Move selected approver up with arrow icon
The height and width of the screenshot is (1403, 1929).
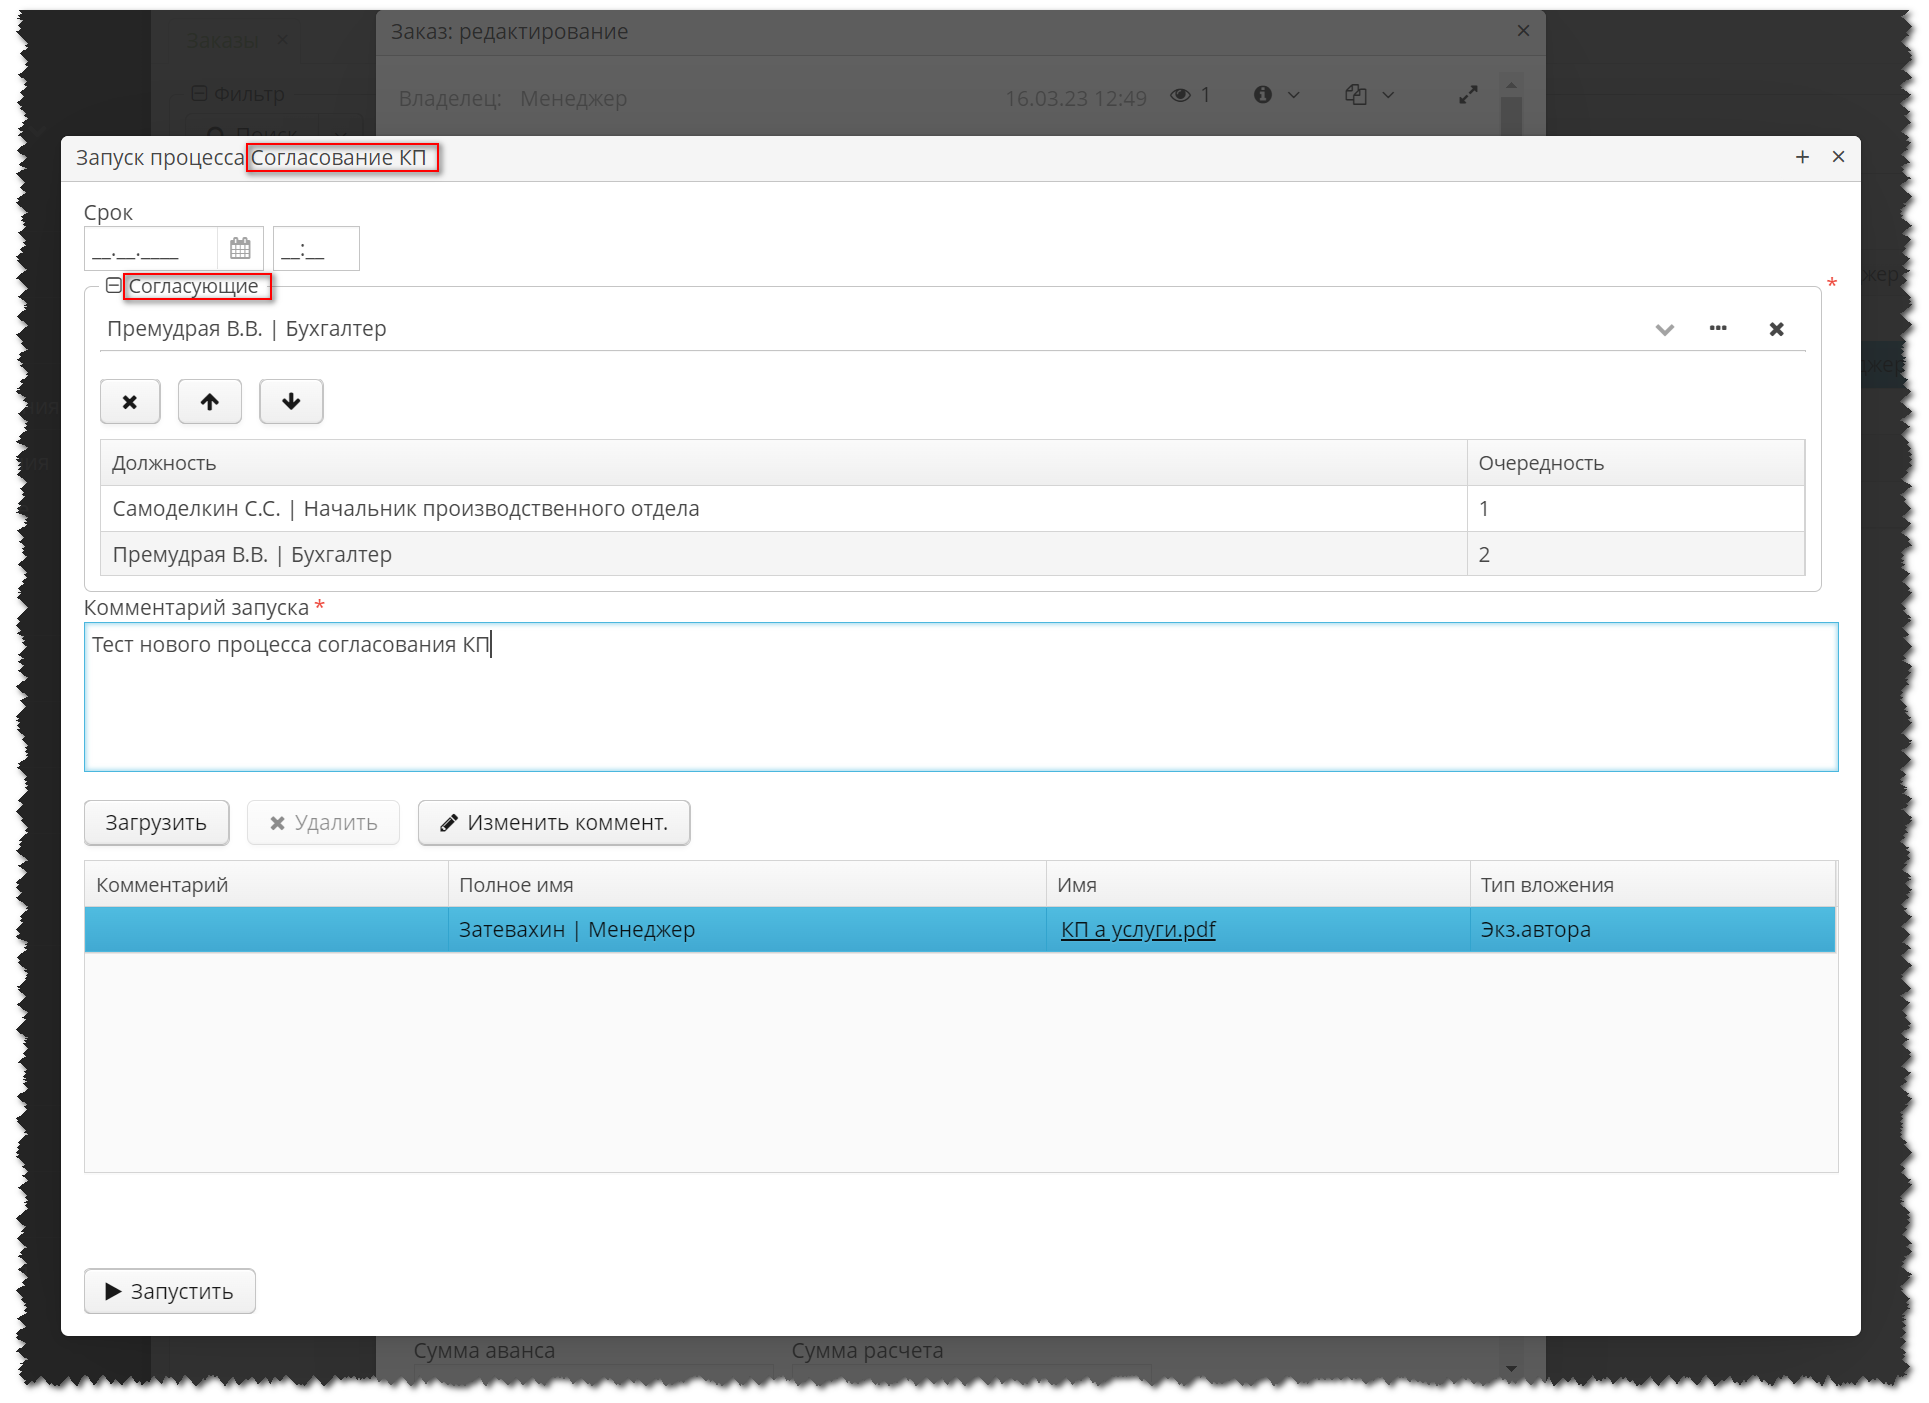[x=209, y=401]
